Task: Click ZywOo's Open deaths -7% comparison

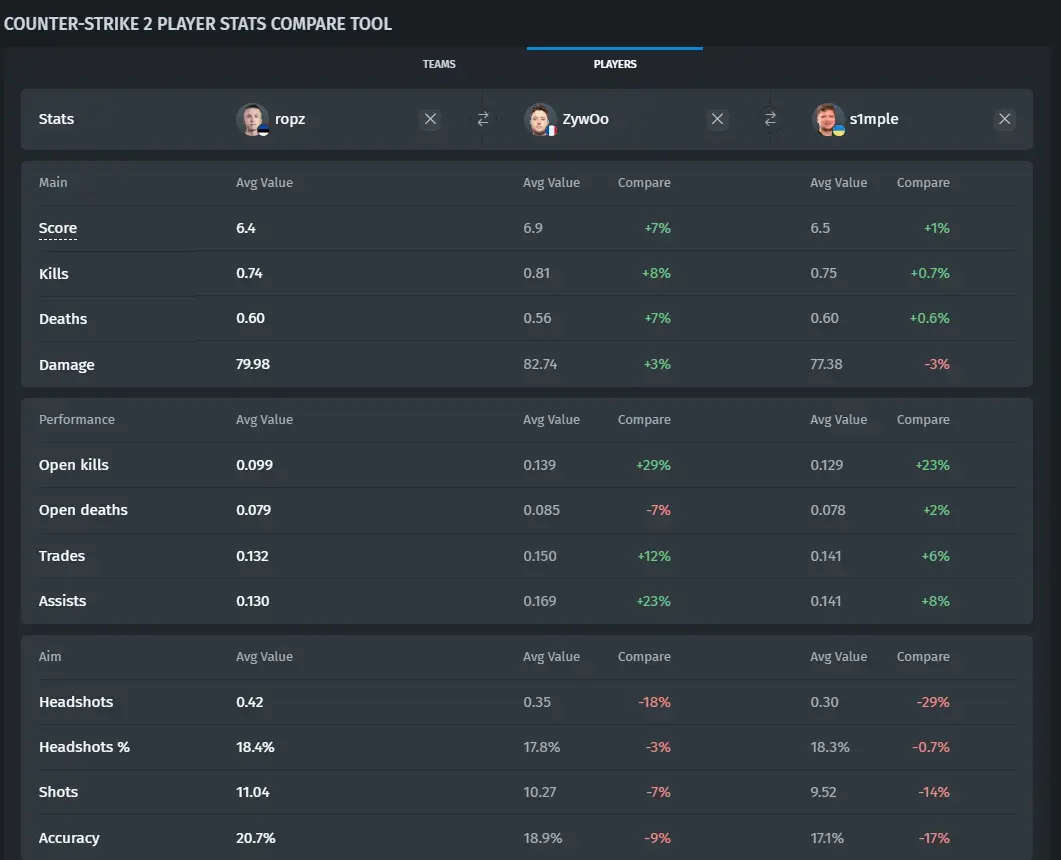Action: [x=658, y=510]
